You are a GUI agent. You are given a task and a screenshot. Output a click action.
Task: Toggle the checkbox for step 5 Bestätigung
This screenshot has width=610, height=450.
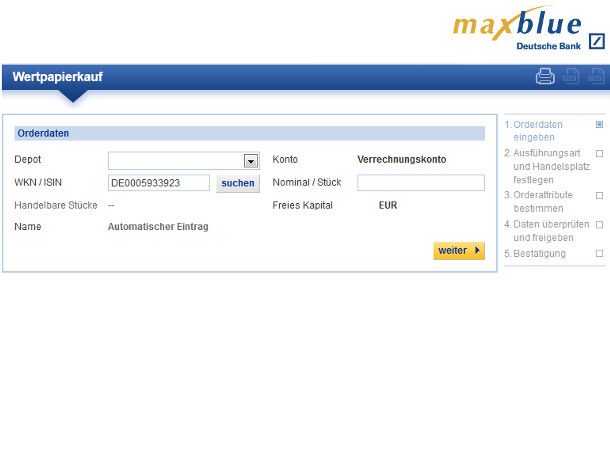pyautogui.click(x=599, y=254)
